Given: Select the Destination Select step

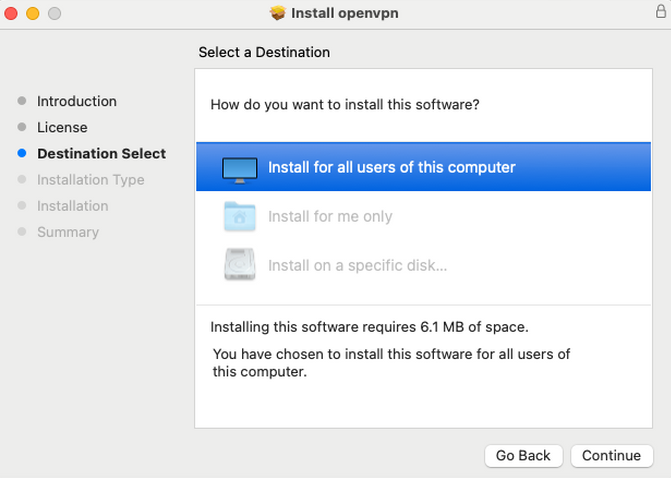Looking at the screenshot, I should pos(101,154).
